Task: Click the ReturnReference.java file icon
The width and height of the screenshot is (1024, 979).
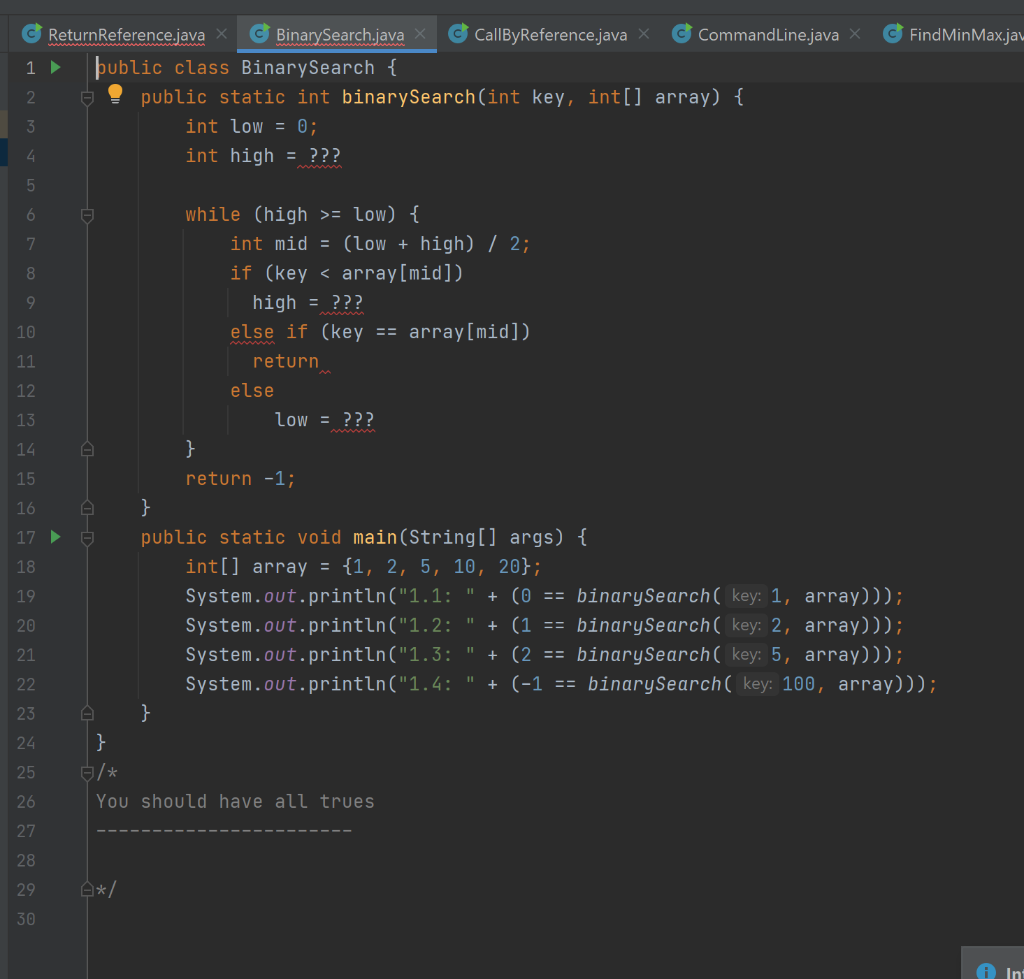Action: coord(31,33)
